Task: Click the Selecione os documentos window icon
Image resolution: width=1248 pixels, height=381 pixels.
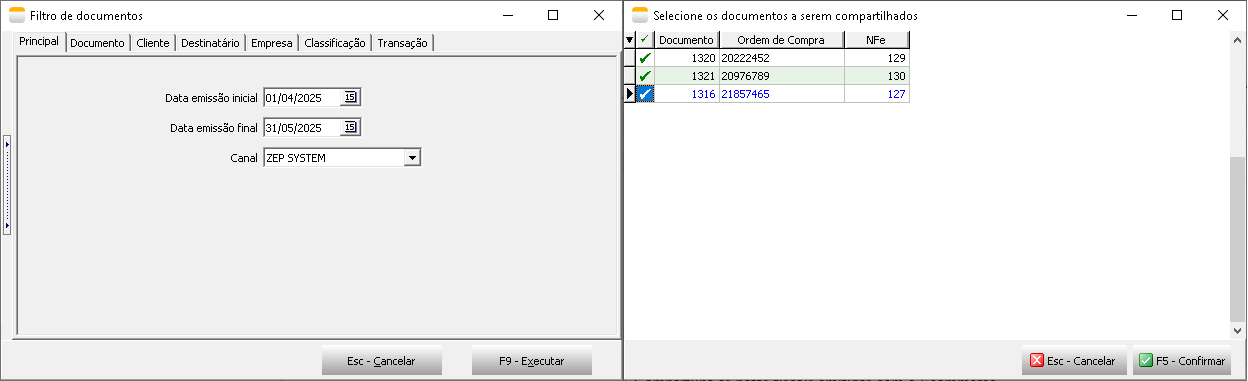Action: pos(640,15)
